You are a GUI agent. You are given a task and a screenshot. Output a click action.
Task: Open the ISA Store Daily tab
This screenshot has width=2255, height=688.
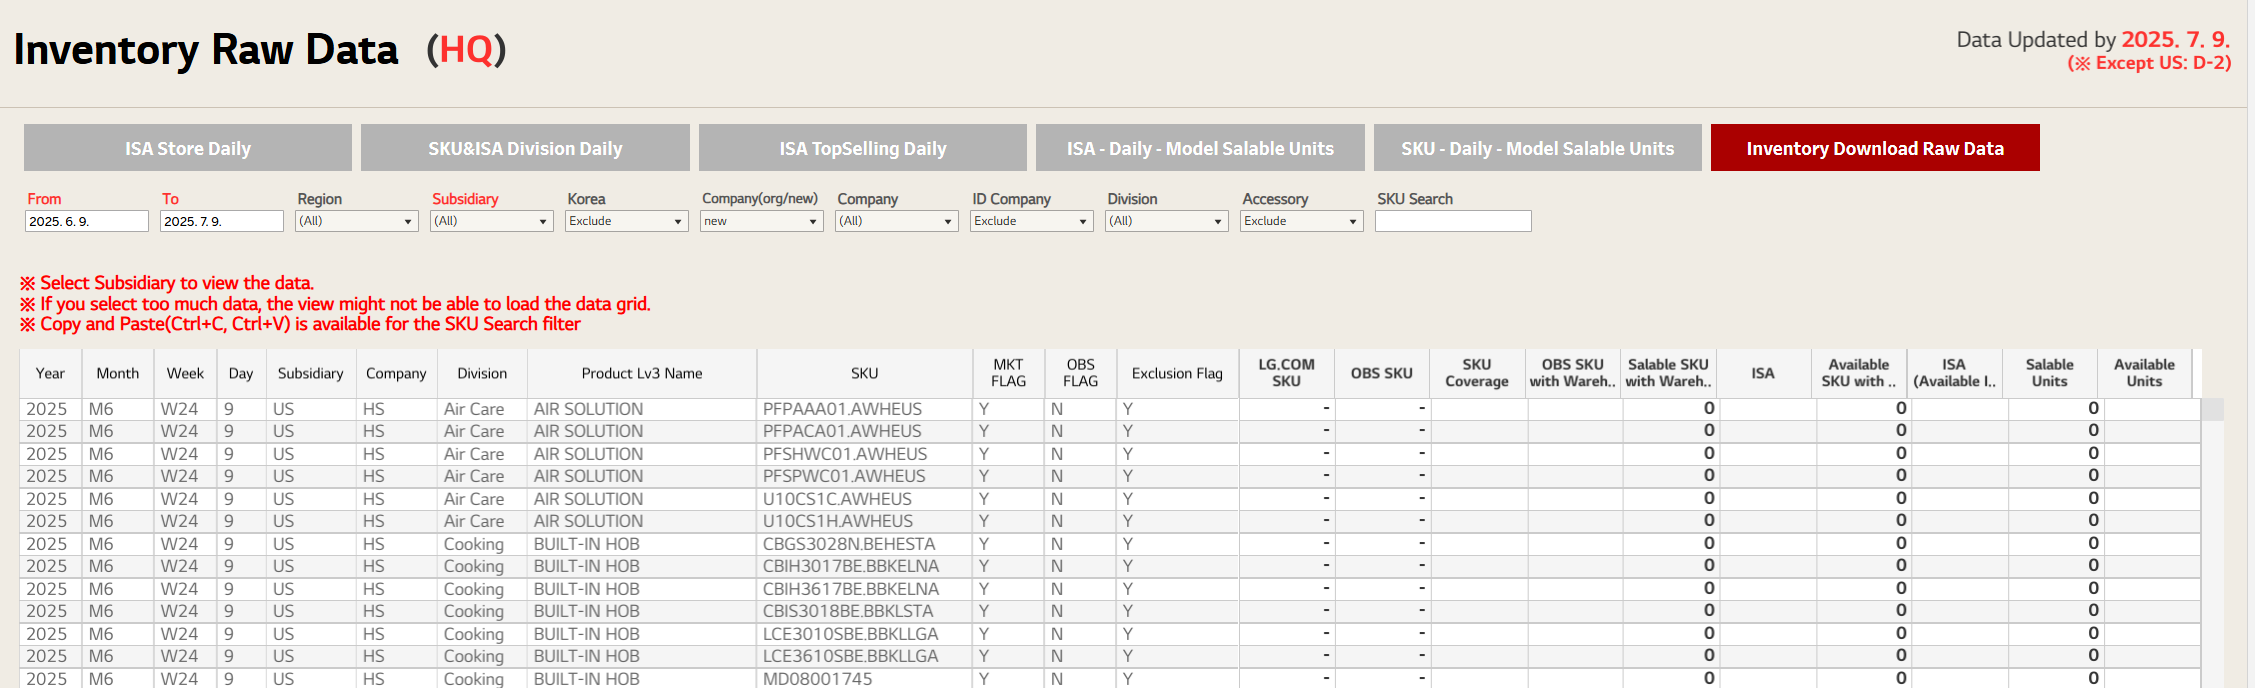pos(188,148)
